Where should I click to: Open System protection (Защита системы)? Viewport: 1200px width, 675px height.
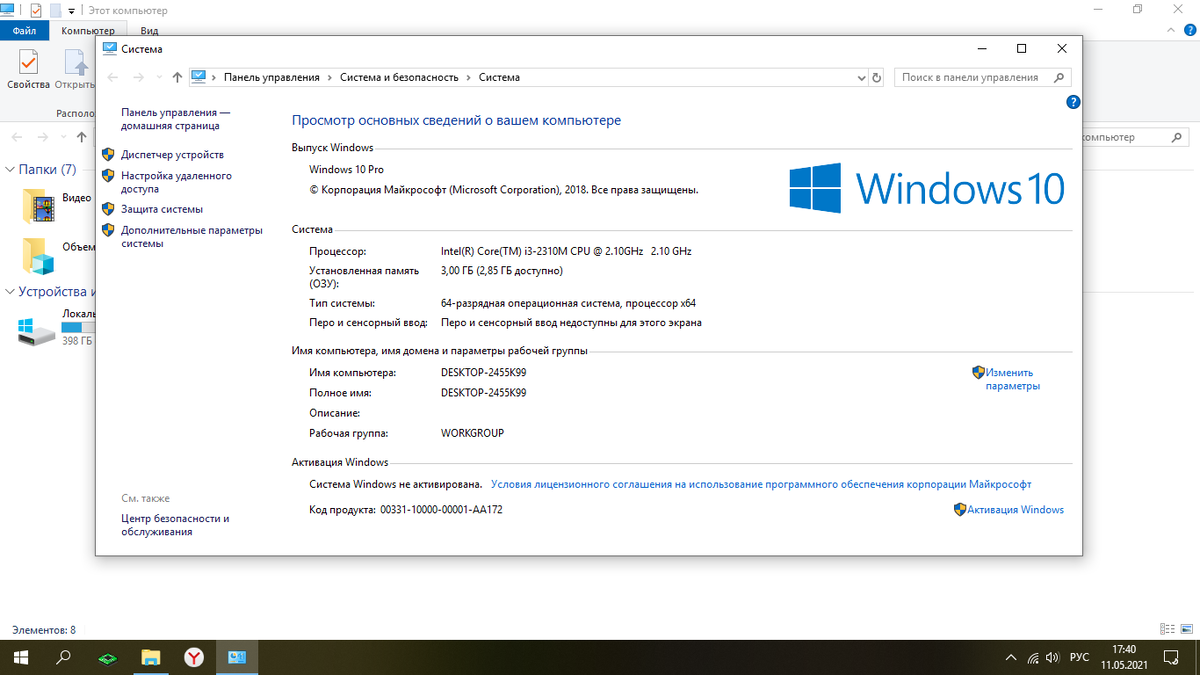pyautogui.click(x=162, y=209)
